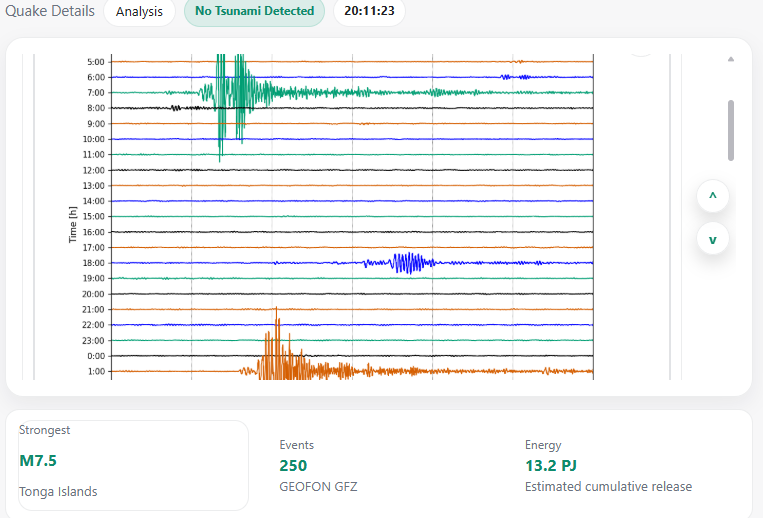Open the Strongest M7.5 card
The width and height of the screenshot is (763, 518).
click(133, 465)
